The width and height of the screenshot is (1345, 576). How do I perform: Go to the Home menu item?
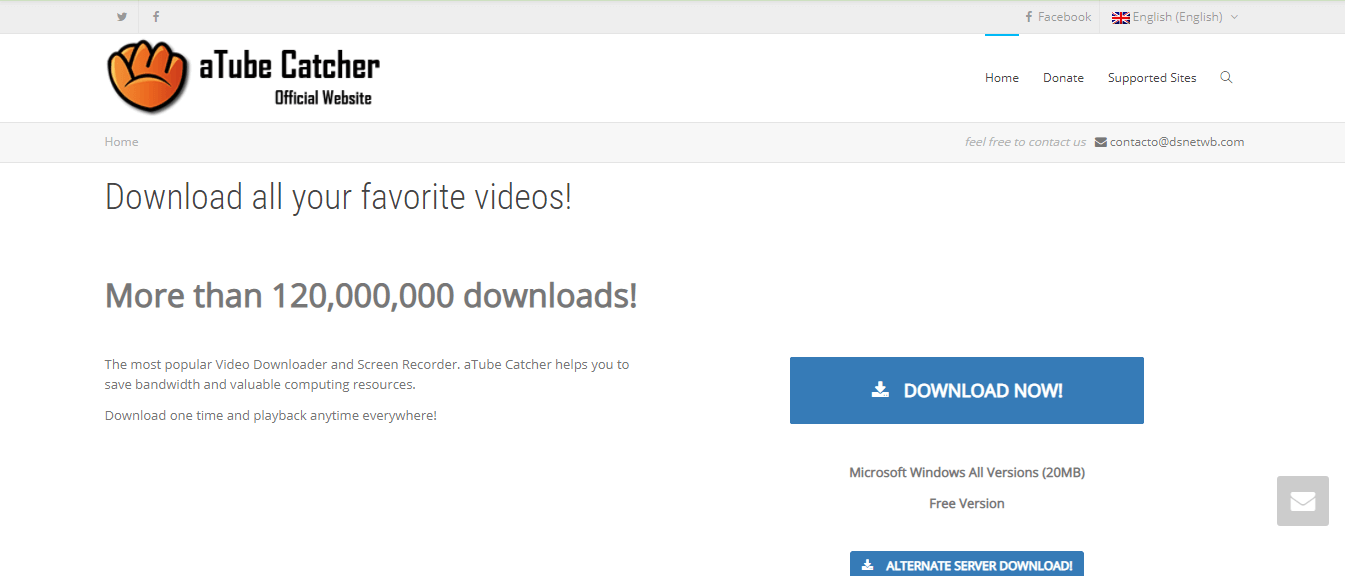click(1002, 78)
